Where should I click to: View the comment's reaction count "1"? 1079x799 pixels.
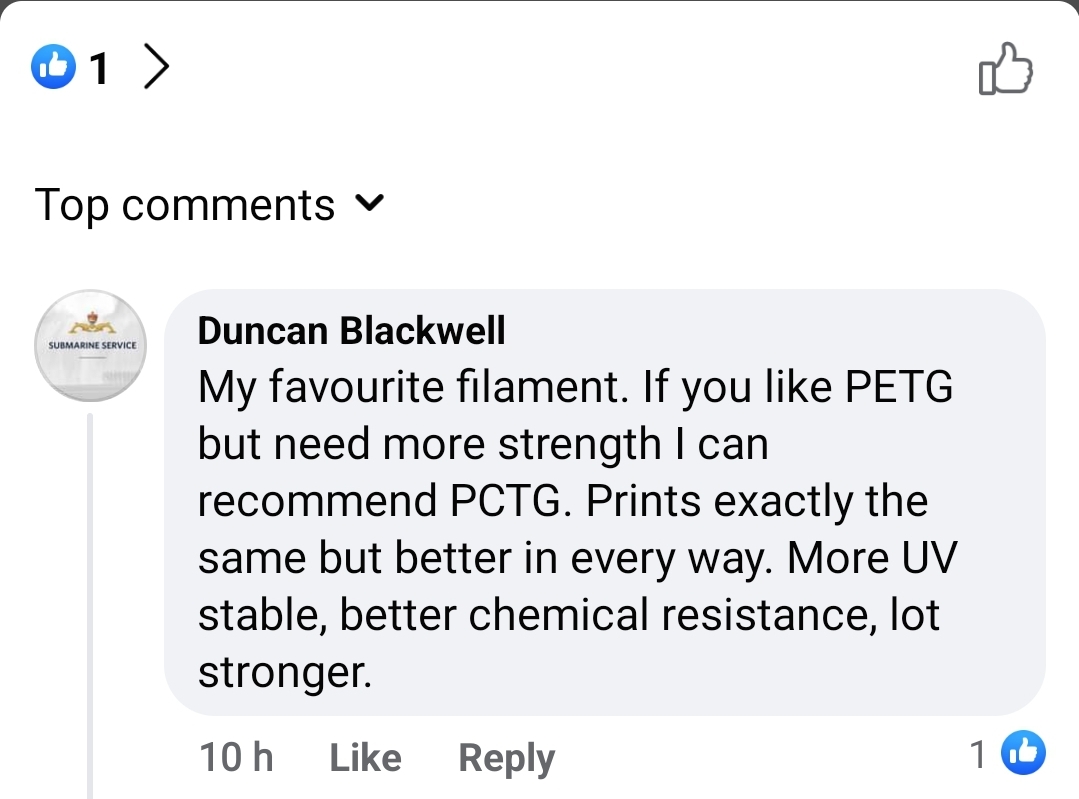pos(978,754)
